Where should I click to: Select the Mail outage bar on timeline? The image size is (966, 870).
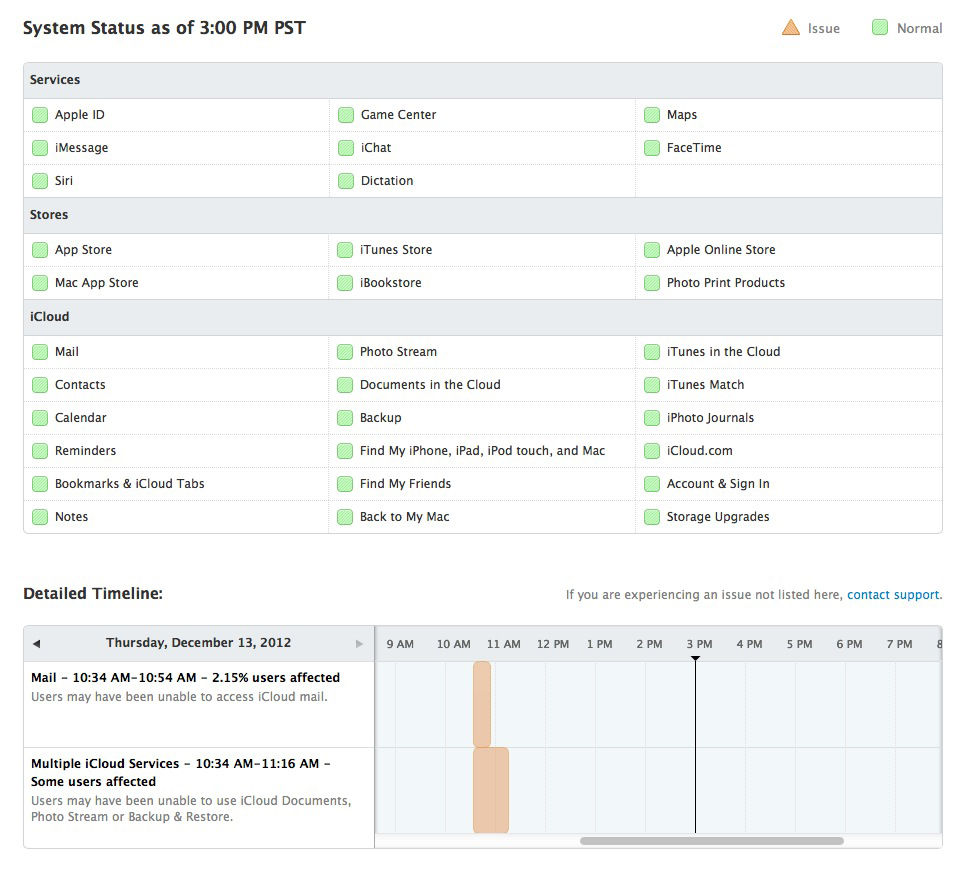click(482, 704)
